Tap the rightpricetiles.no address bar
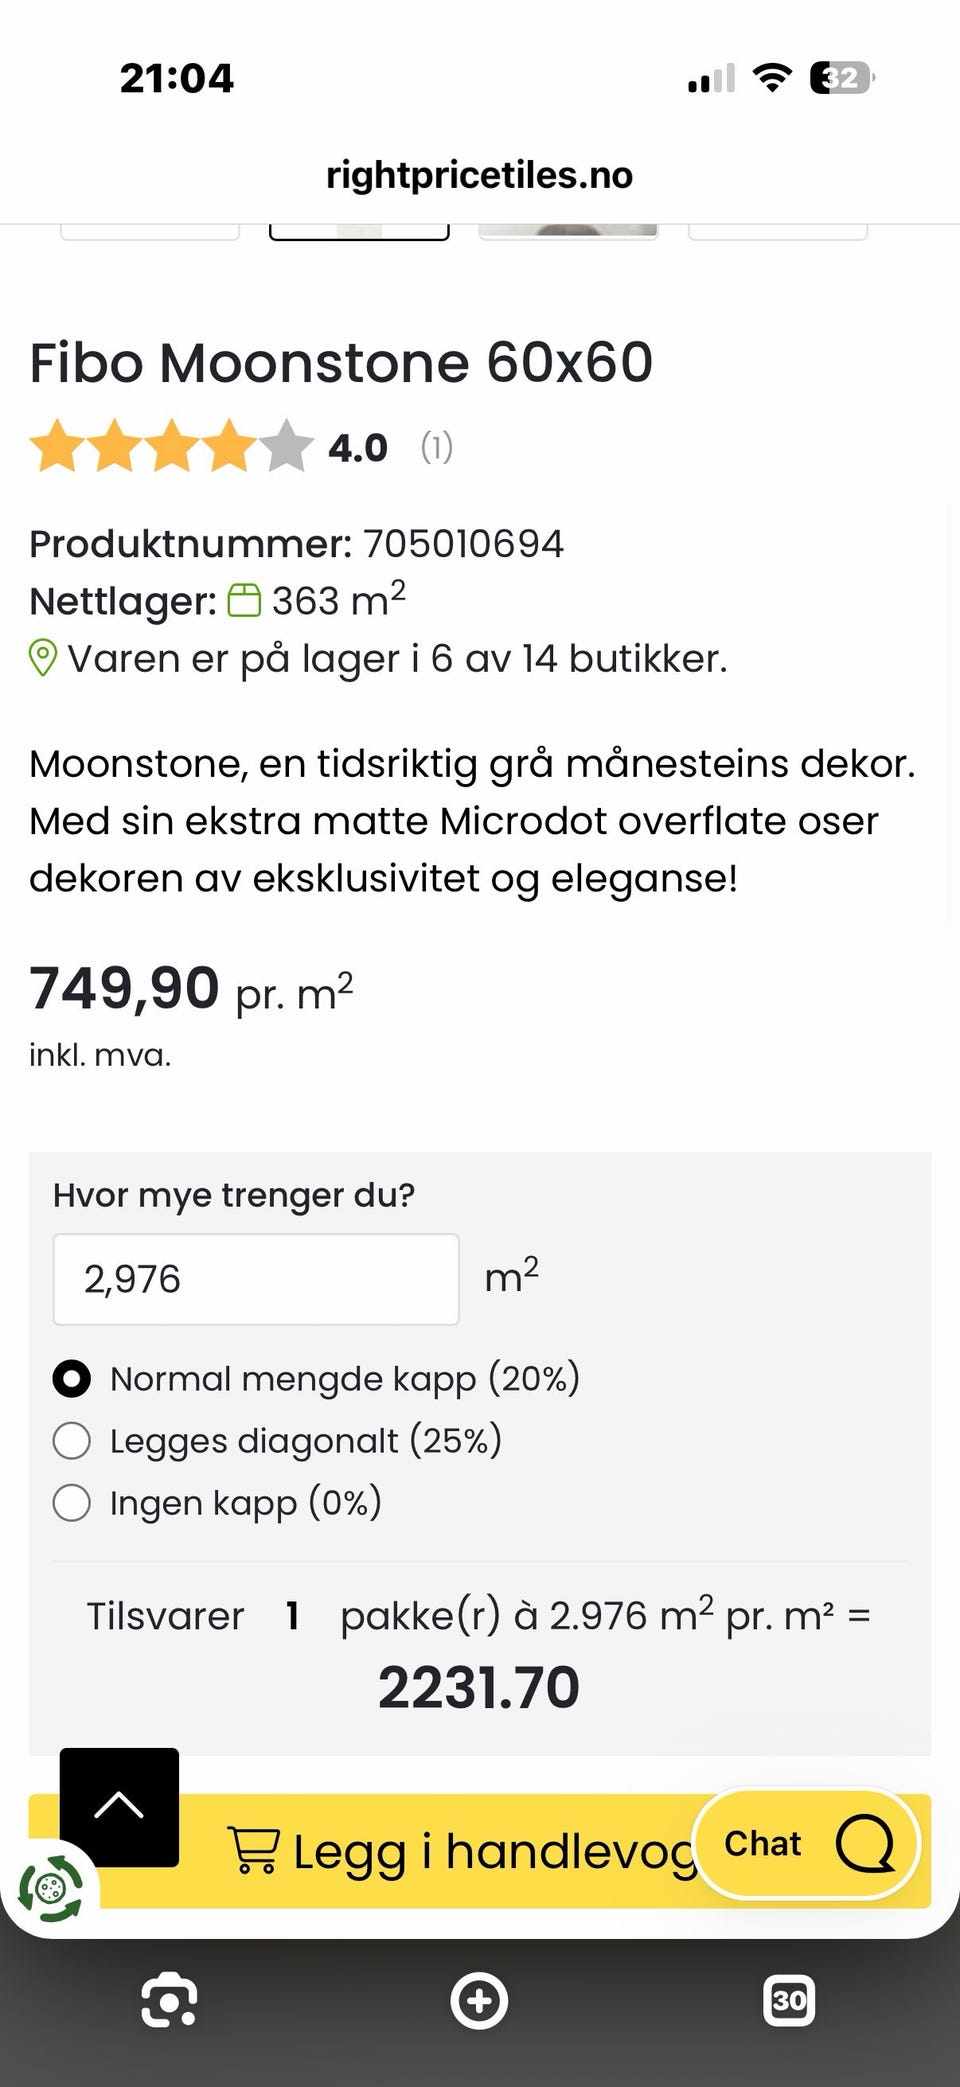The height and width of the screenshot is (2087, 960). click(x=480, y=175)
